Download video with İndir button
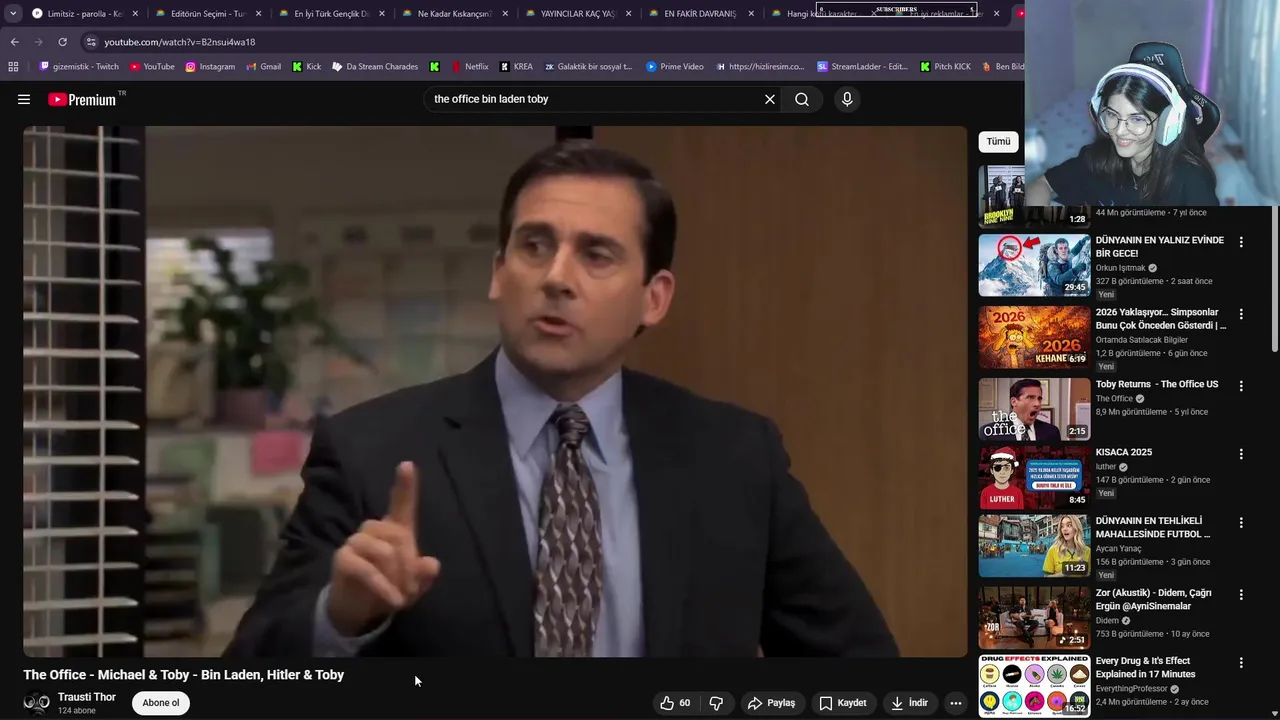The height and width of the screenshot is (720, 1280). 910,703
